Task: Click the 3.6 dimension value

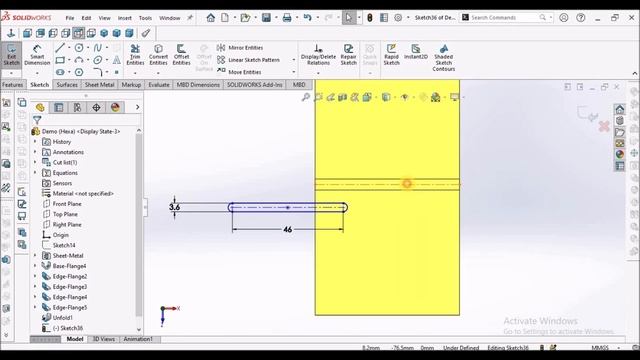Action: click(x=175, y=207)
